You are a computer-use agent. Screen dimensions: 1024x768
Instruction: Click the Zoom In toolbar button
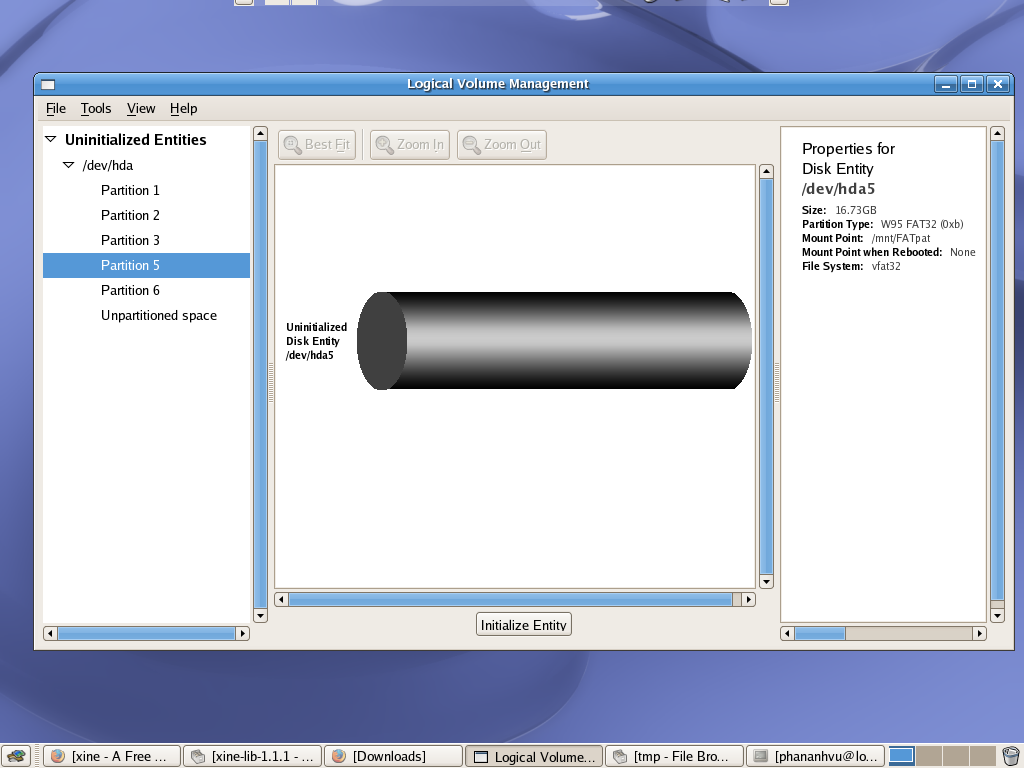click(x=409, y=144)
